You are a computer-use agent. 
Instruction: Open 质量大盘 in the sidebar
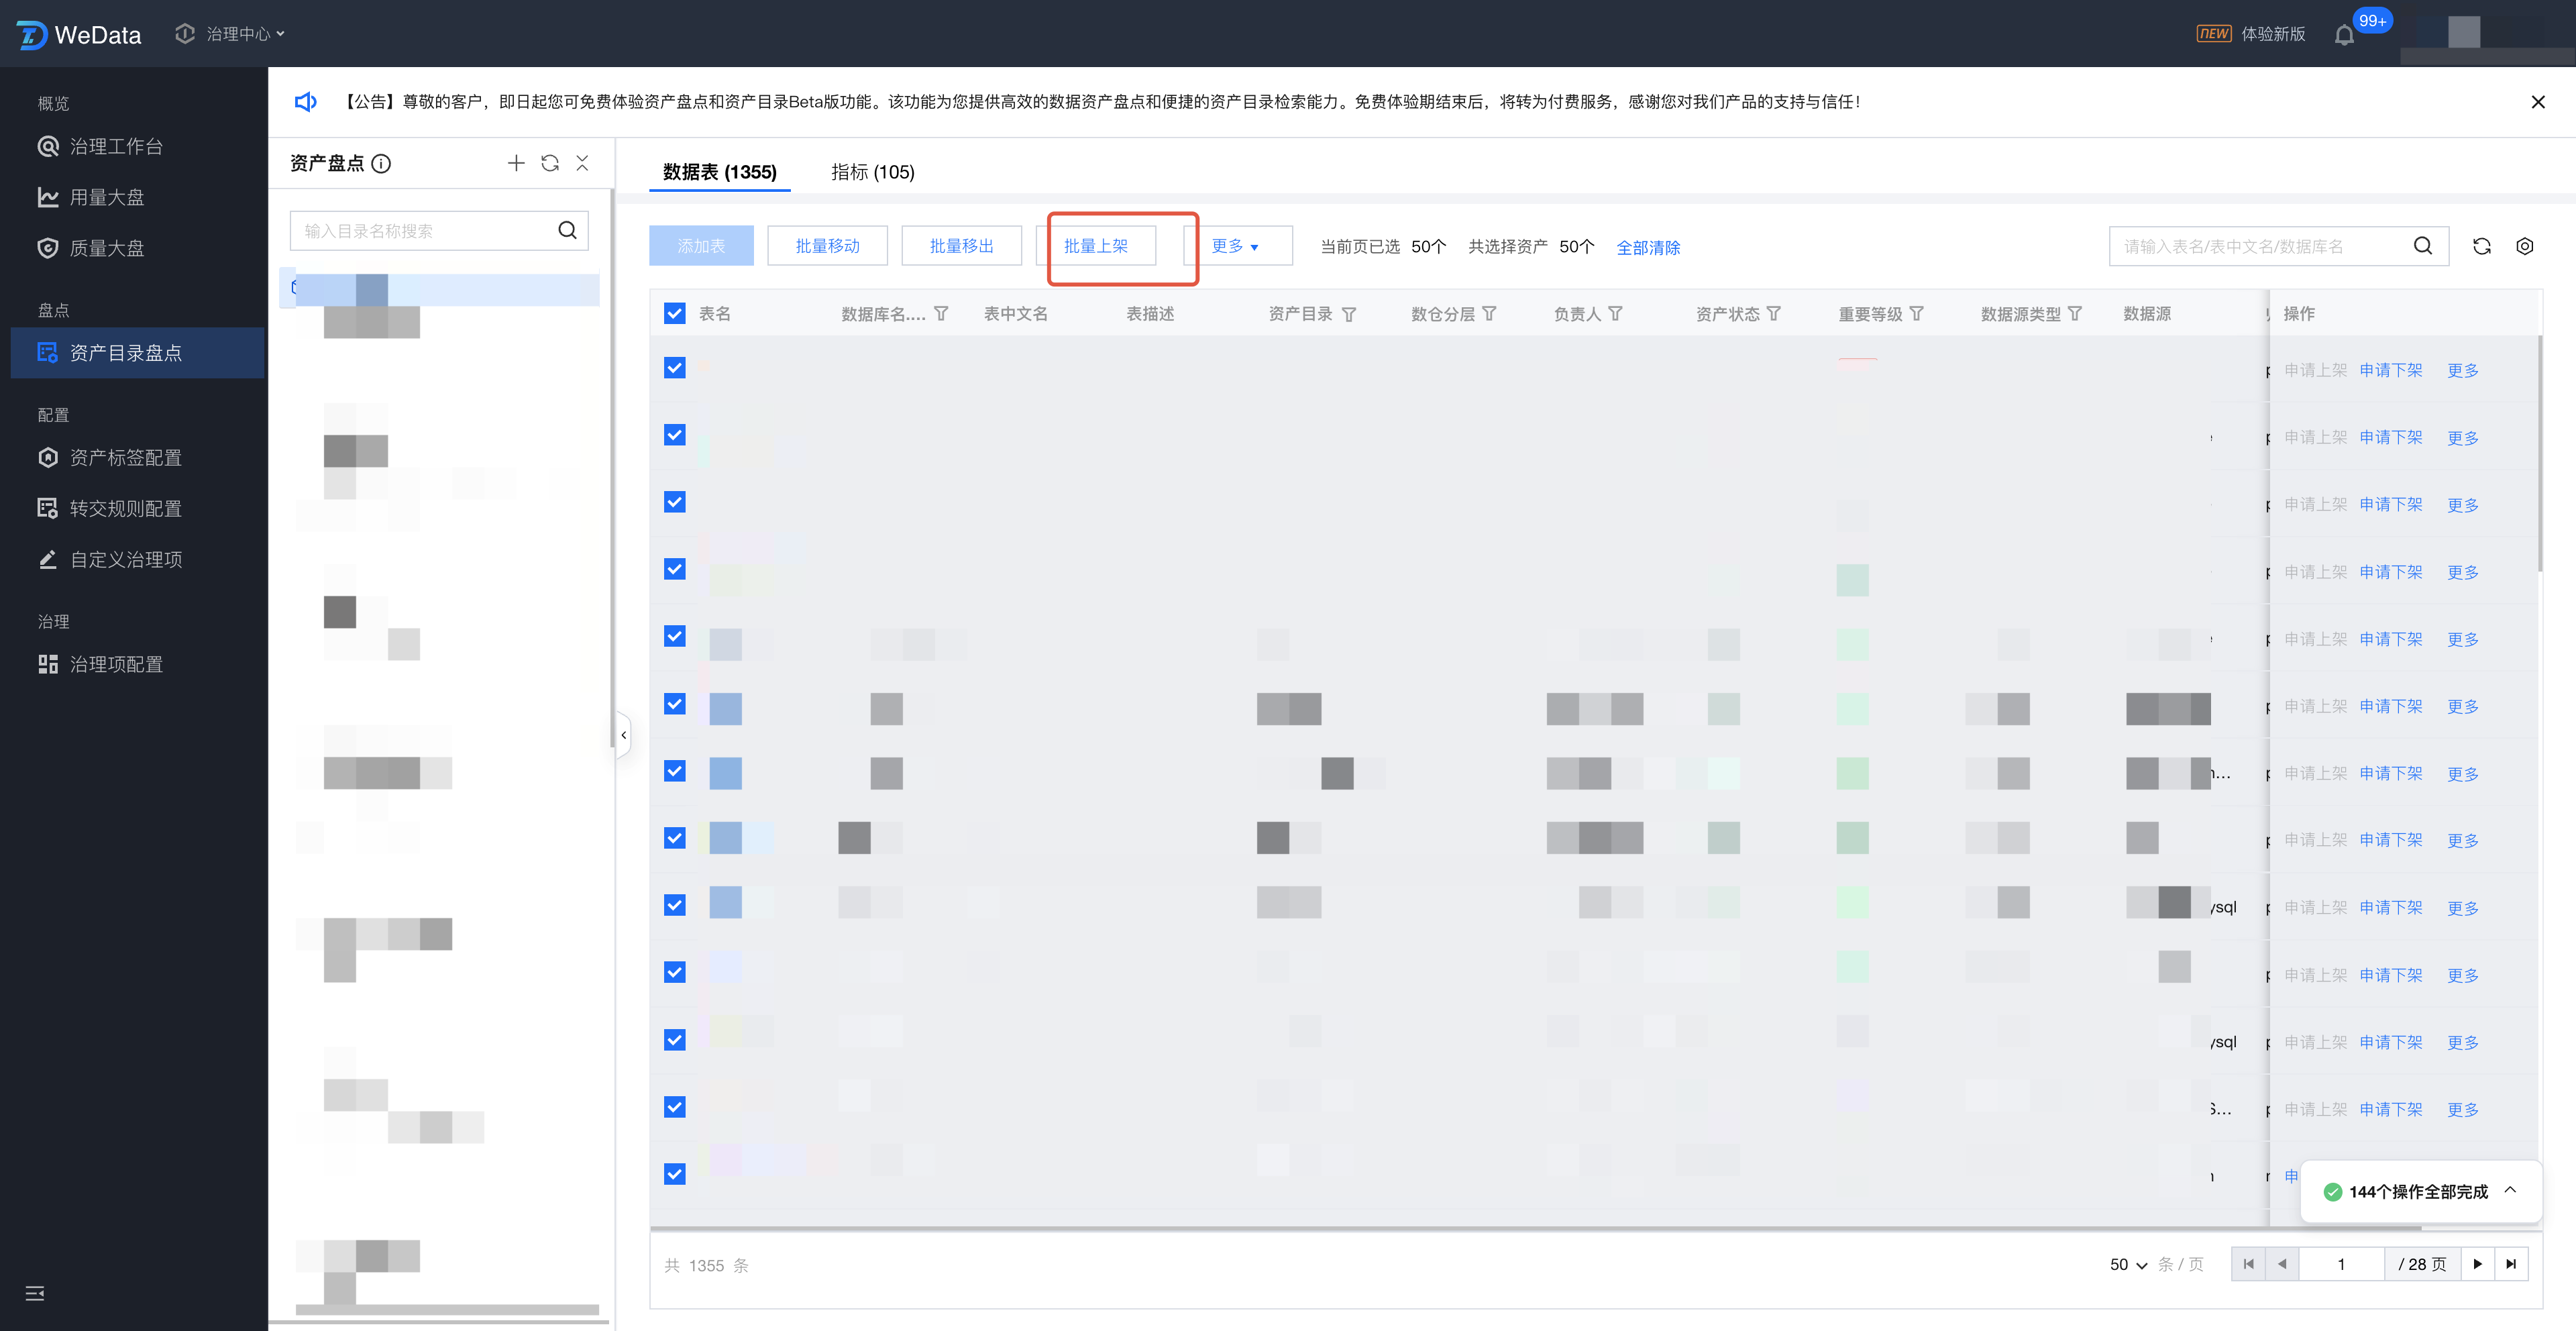[106, 248]
